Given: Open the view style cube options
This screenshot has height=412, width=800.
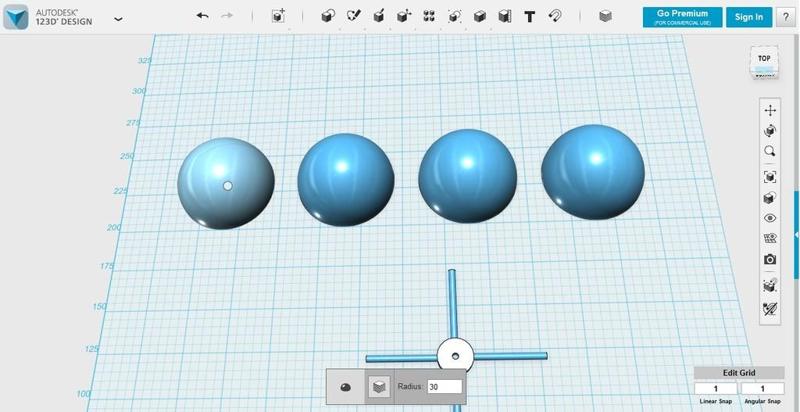Looking at the screenshot, I should tap(770, 198).
